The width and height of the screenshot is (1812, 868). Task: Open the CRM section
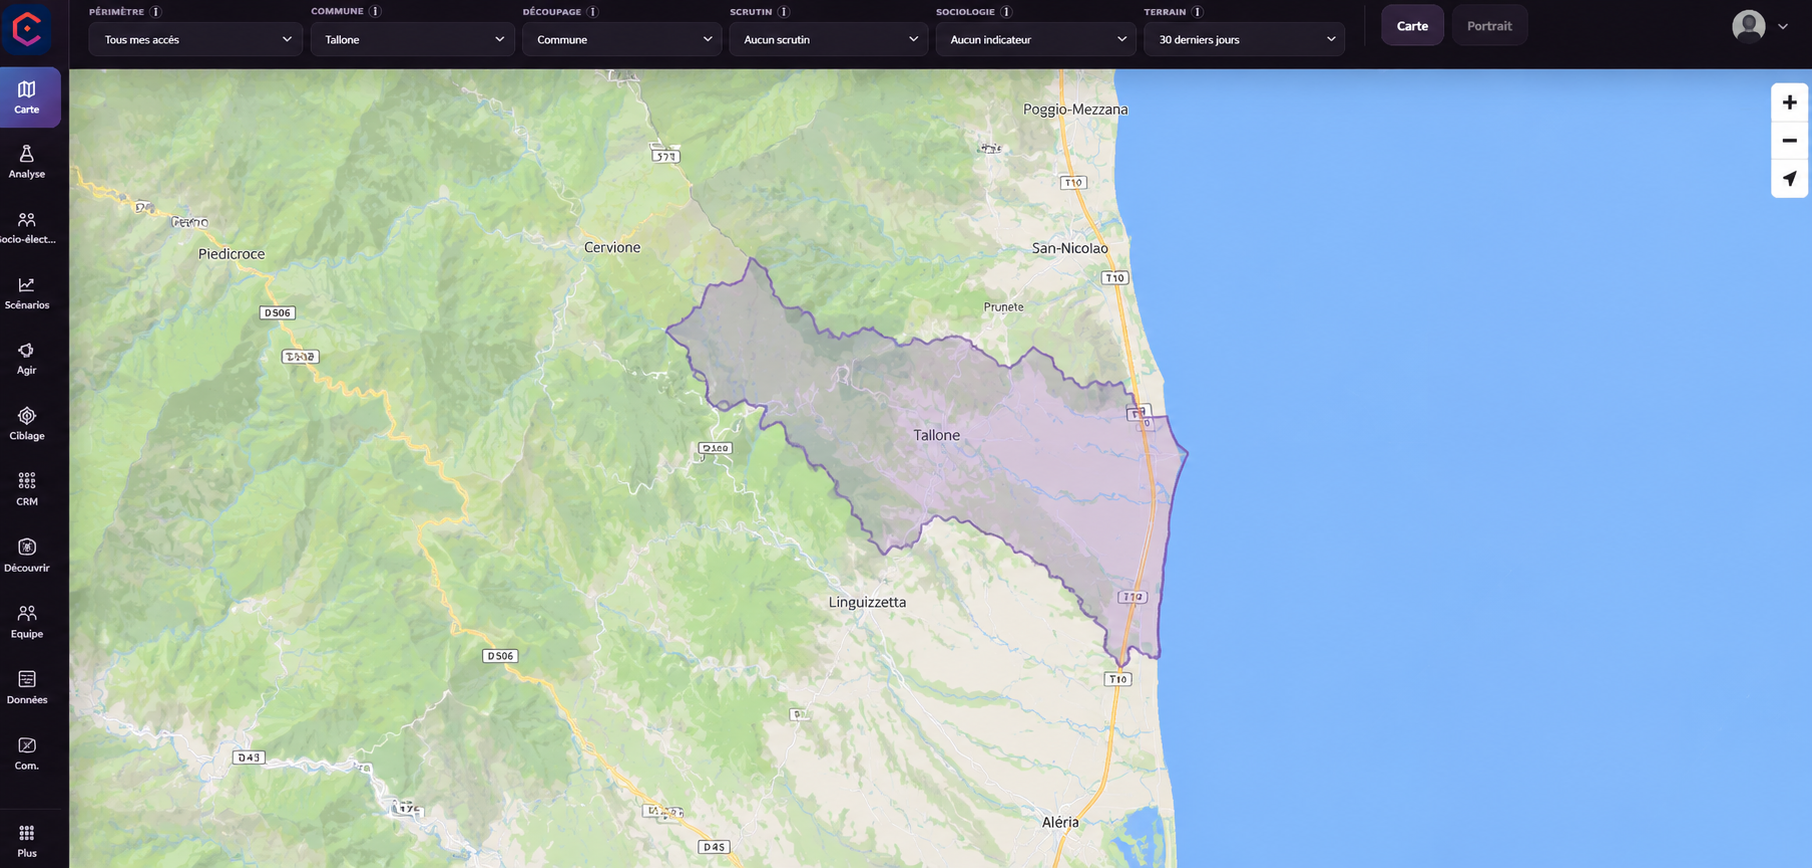click(27, 490)
